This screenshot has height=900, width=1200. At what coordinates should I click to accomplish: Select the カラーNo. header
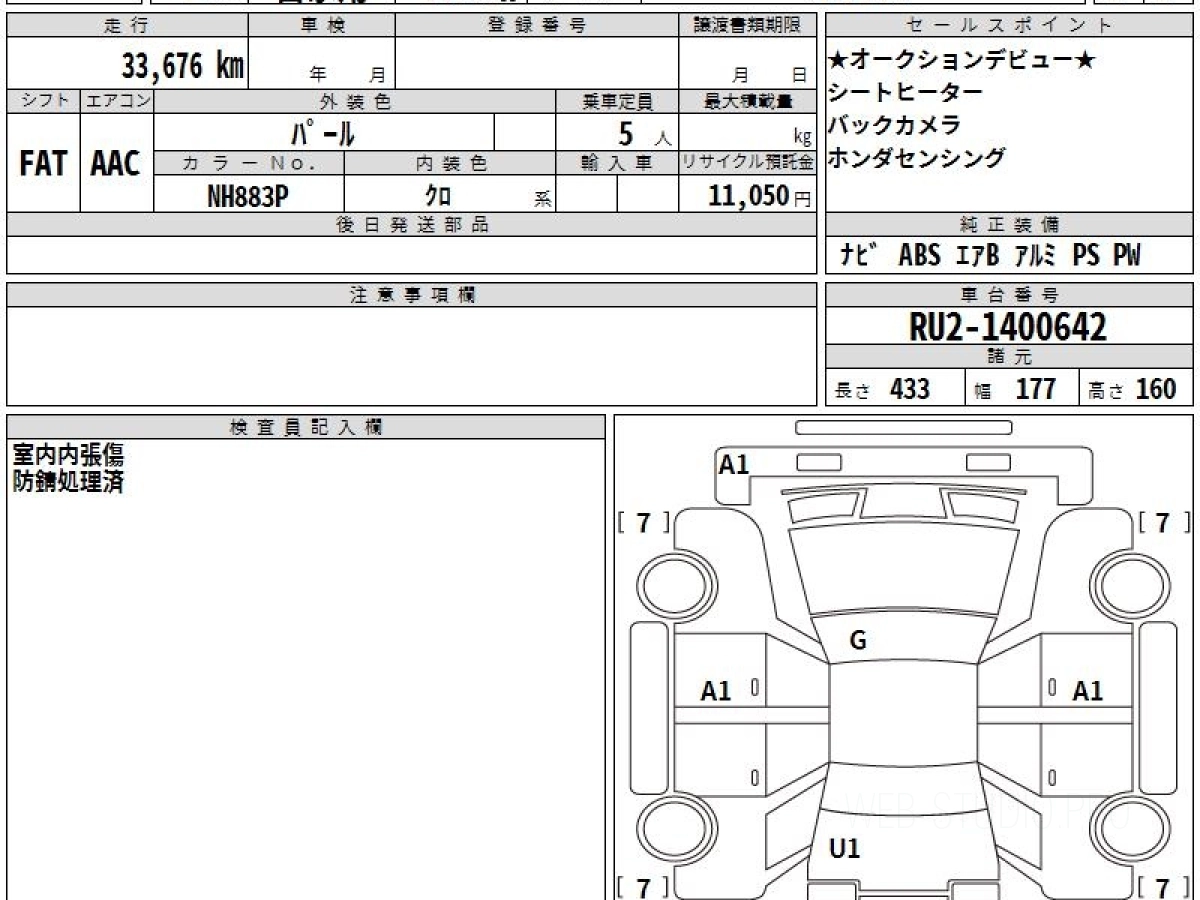[249, 163]
